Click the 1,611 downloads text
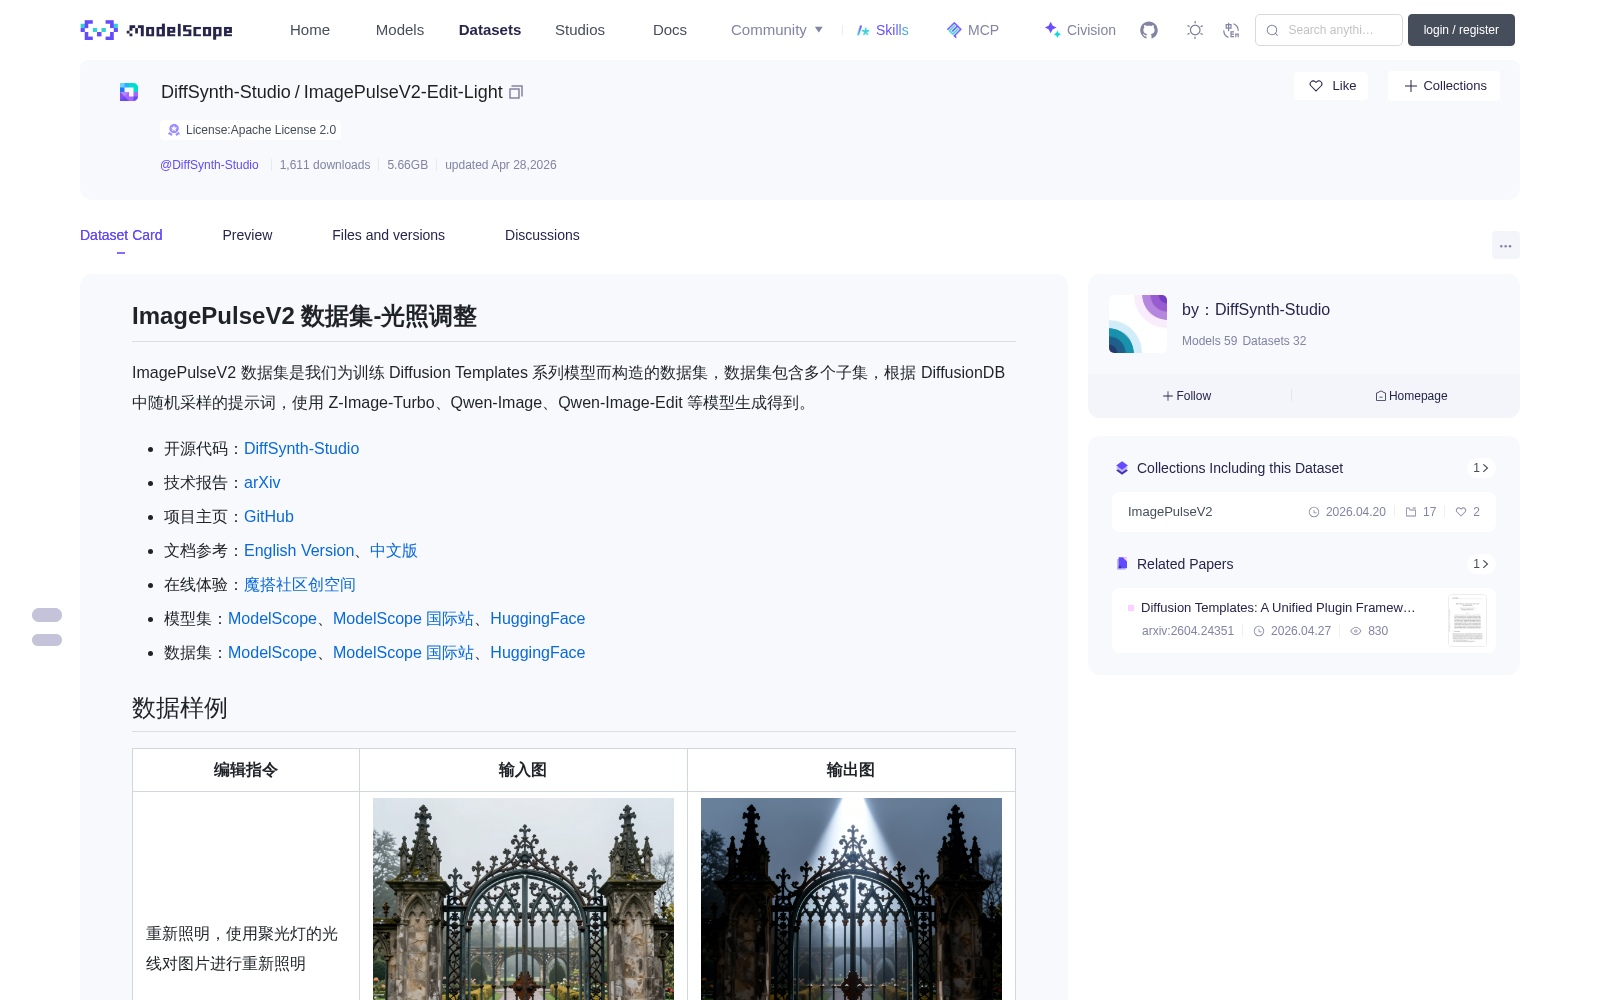This screenshot has width=1600, height=1000. 325,165
